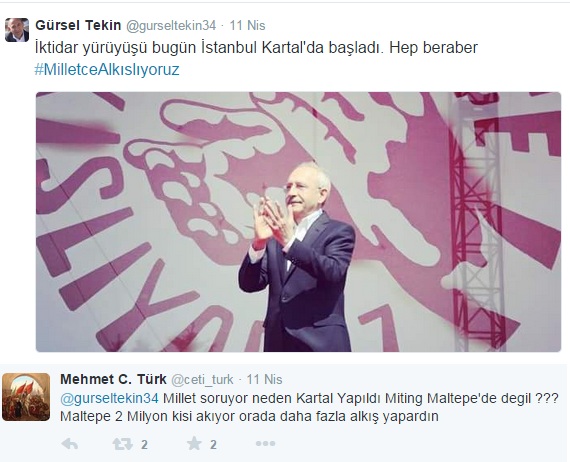Click the retweet count number 2
570x462 pixels.
pos(144,444)
